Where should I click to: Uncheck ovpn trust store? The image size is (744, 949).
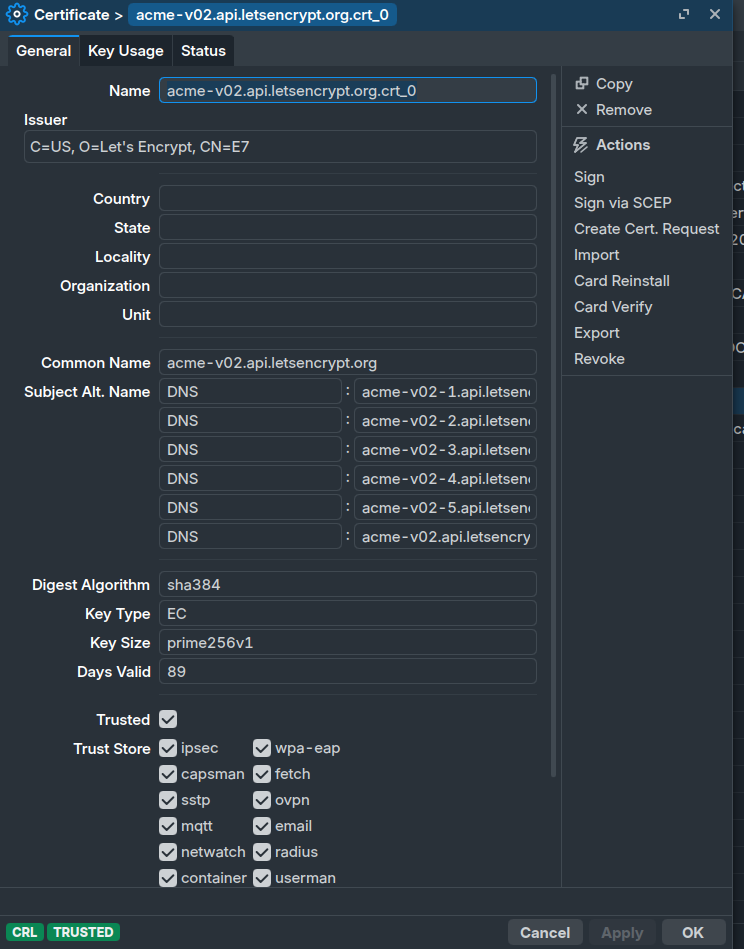[262, 800]
